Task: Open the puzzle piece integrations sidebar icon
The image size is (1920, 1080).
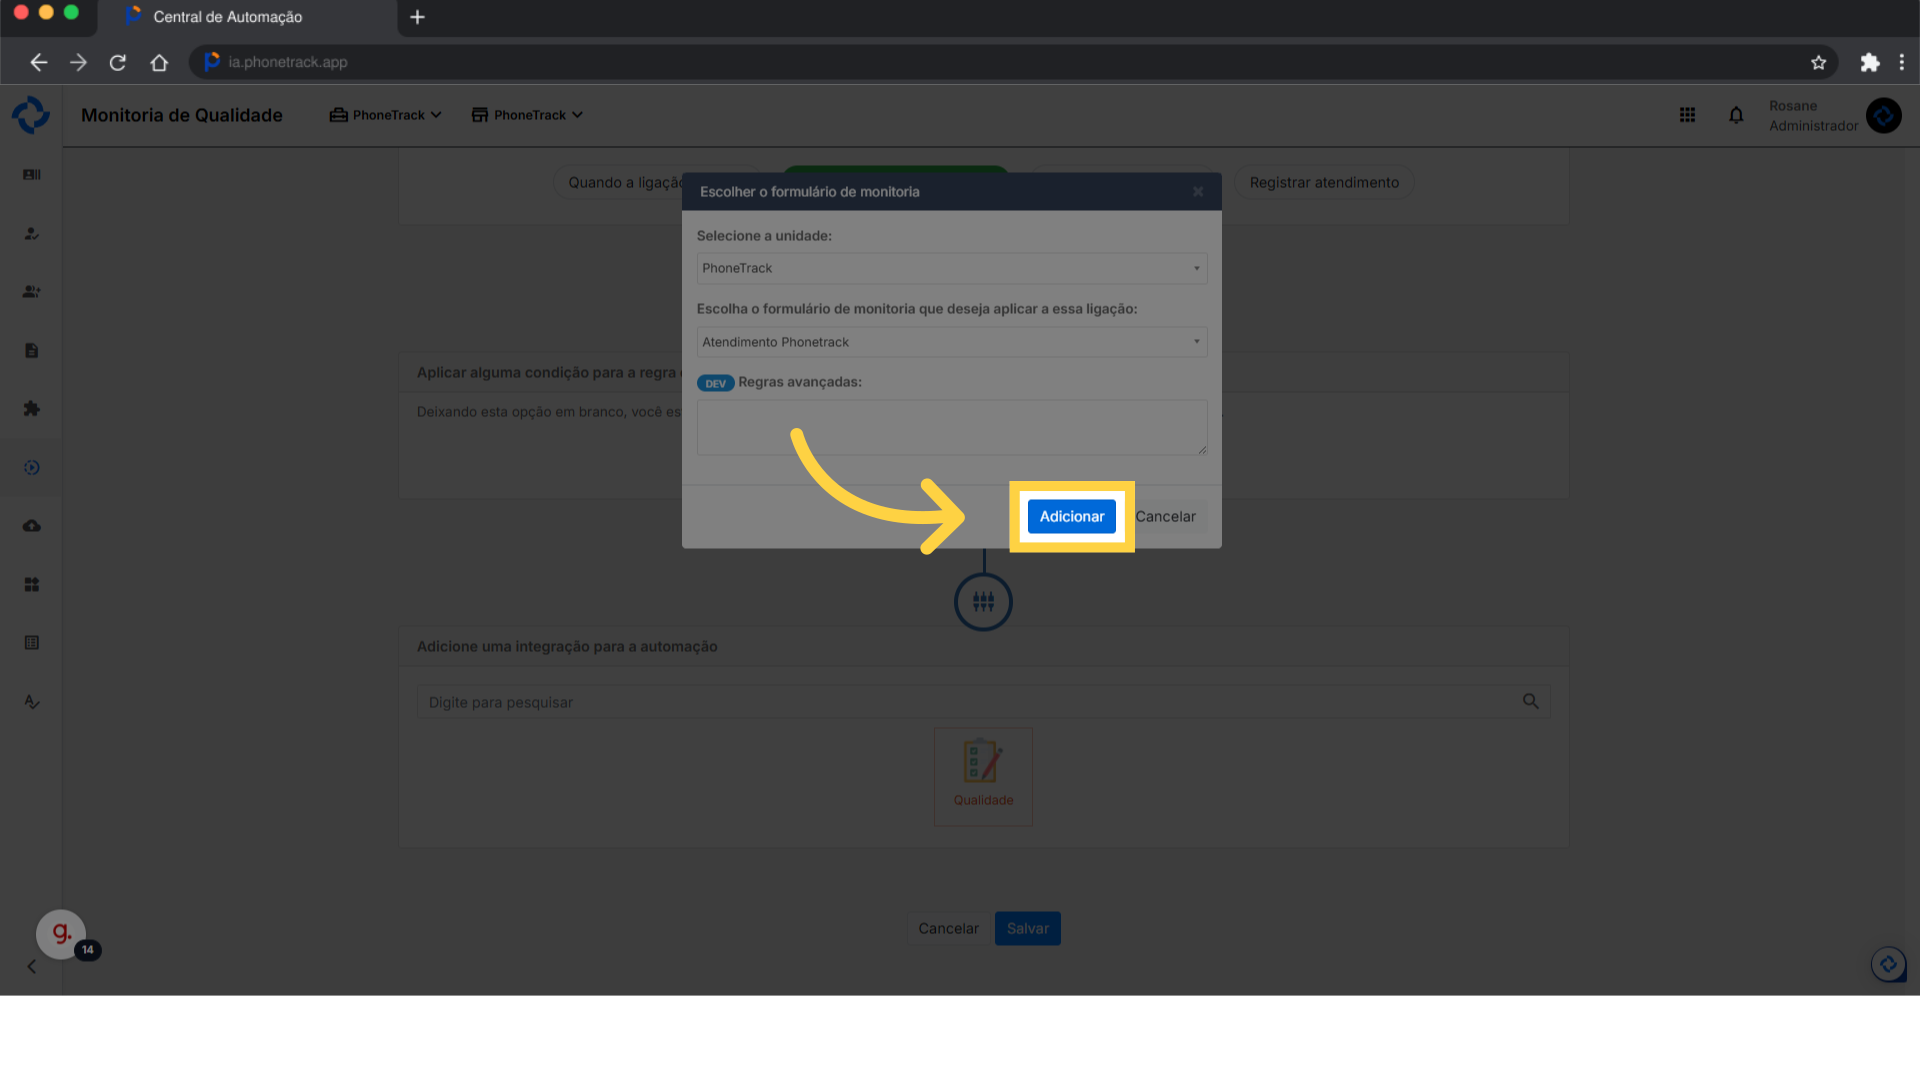Action: coord(32,409)
